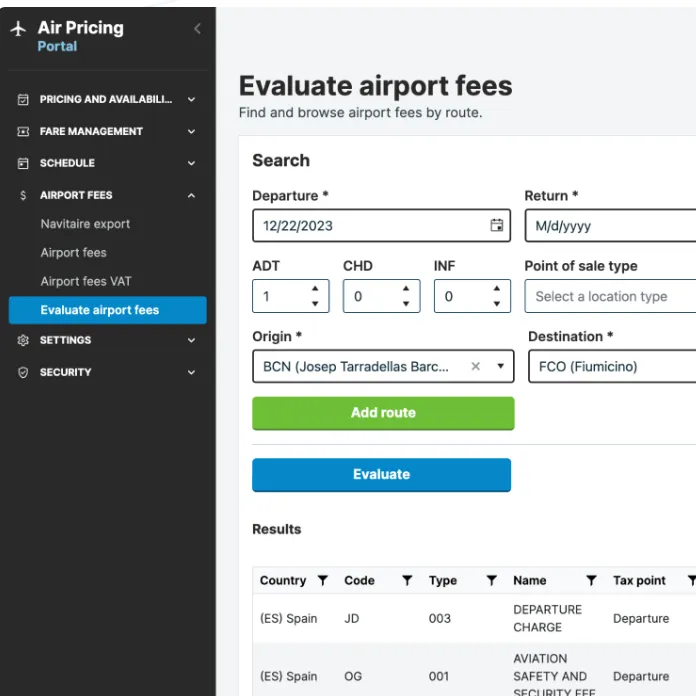Click type cell 003
Viewport: 696px width, 696px height.
[439, 618]
